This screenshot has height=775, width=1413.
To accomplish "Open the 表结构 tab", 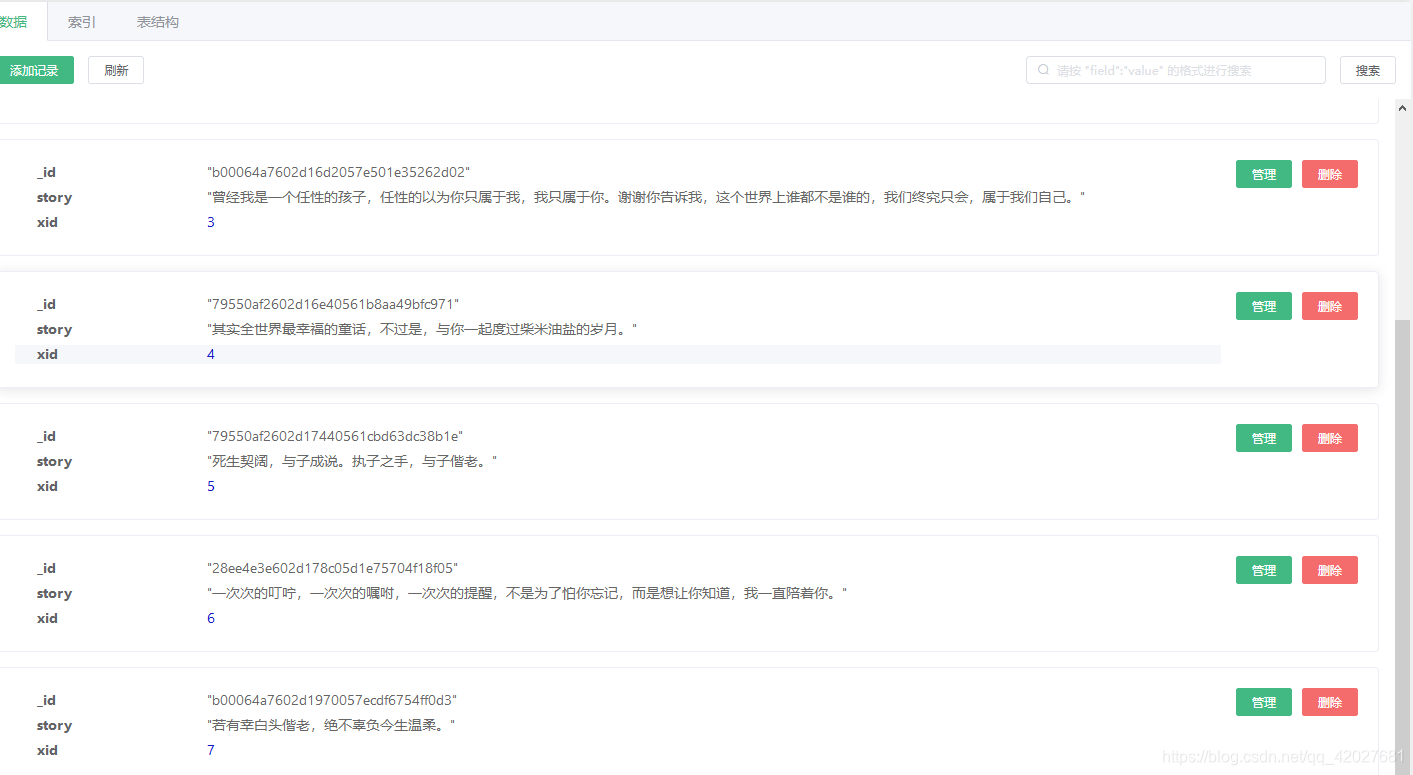I will pos(158,22).
